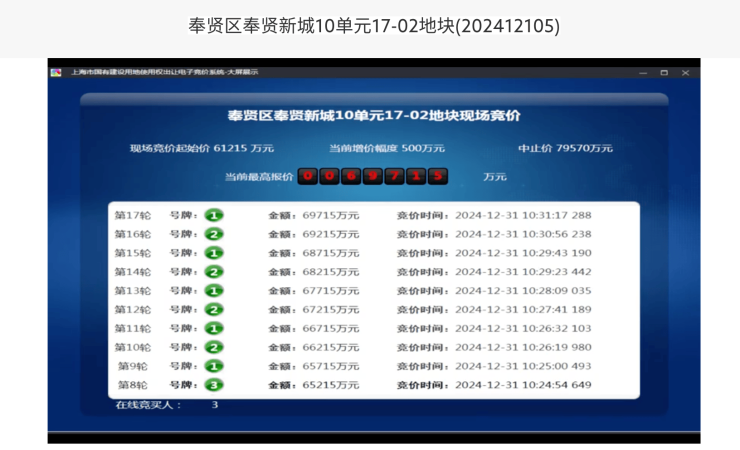The height and width of the screenshot is (450, 740).
Task: Click the red digit 9 in the highest bid counter
Action: coord(373,176)
